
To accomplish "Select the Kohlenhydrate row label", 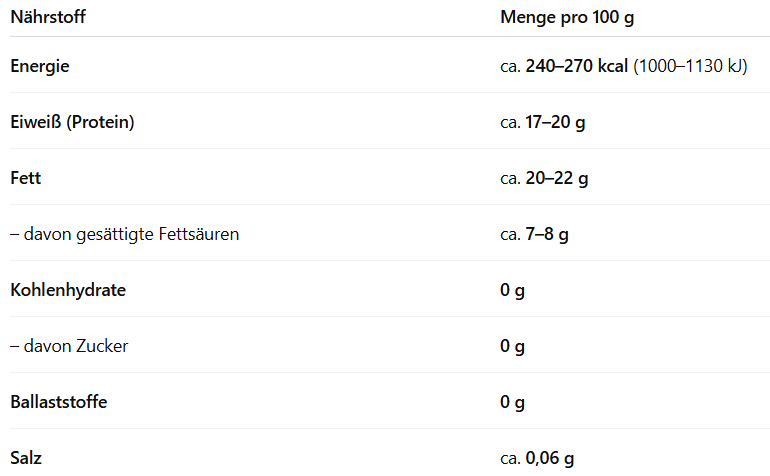I will [x=68, y=290].
